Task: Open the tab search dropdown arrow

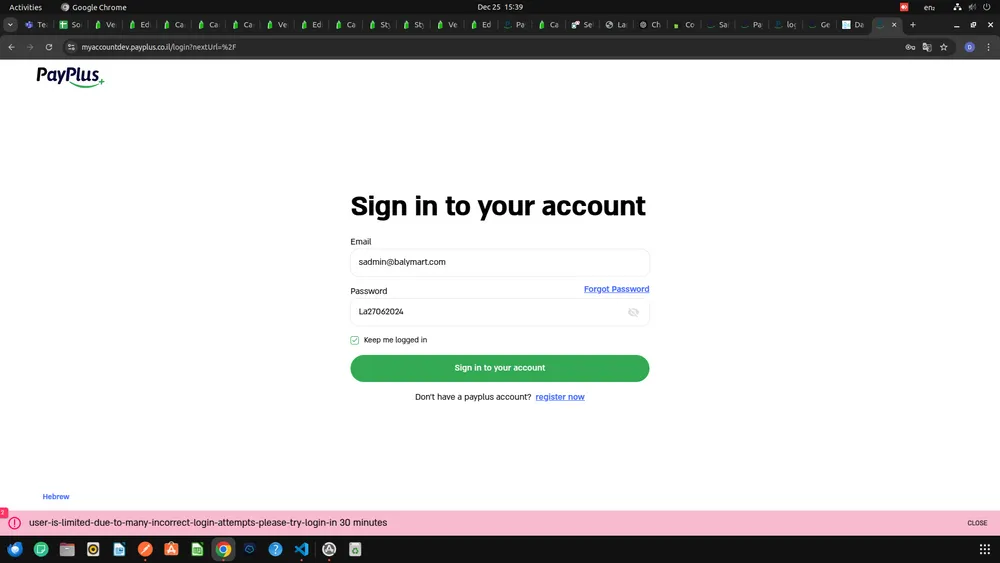Action: [x=10, y=25]
